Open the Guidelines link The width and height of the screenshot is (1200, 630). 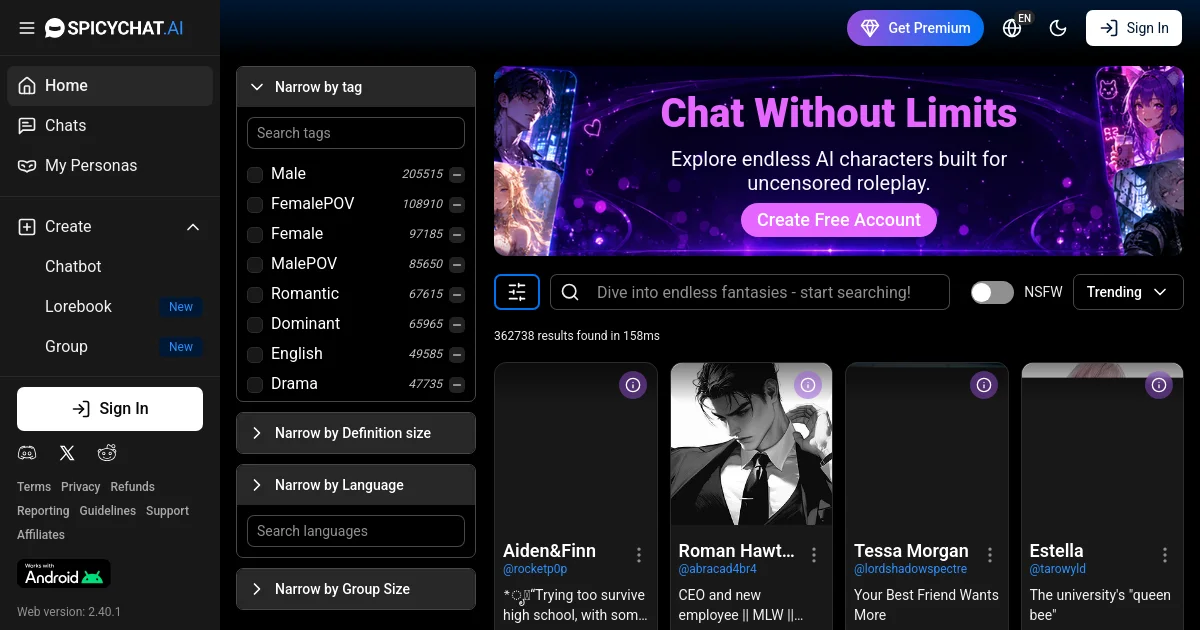[108, 511]
